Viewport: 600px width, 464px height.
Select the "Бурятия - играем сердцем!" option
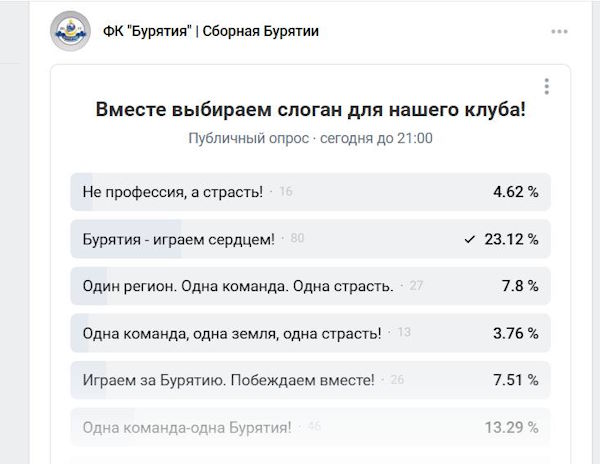coord(178,239)
